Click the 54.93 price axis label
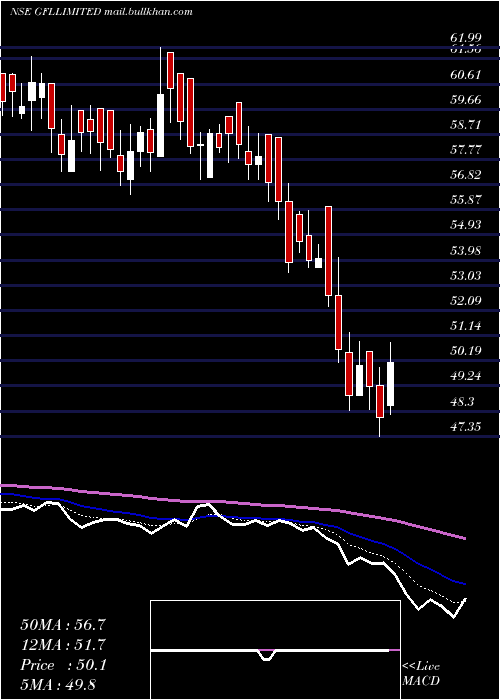Image resolution: width=500 pixels, height=700 pixels. [466, 225]
